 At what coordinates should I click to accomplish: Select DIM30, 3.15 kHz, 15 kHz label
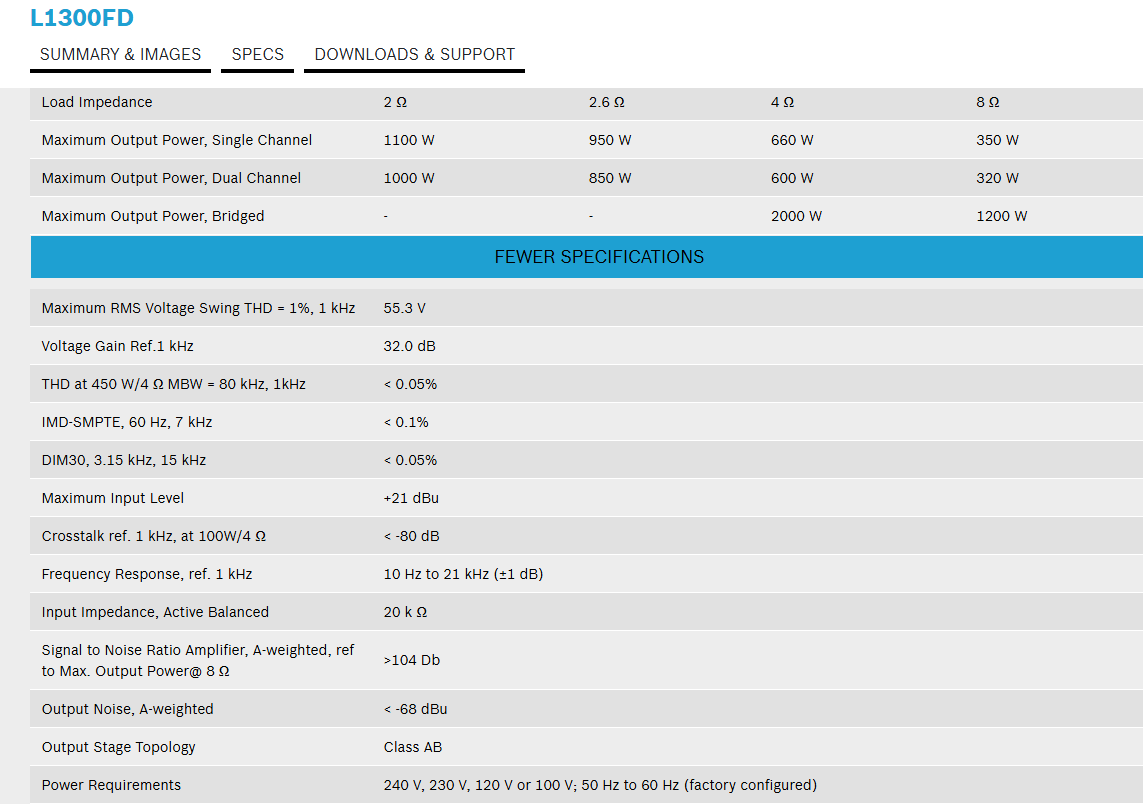click(x=124, y=459)
